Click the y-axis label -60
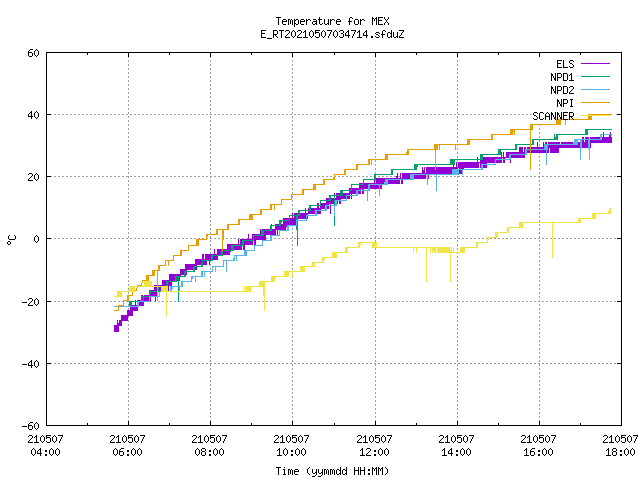The width and height of the screenshot is (640, 480). pos(31,427)
